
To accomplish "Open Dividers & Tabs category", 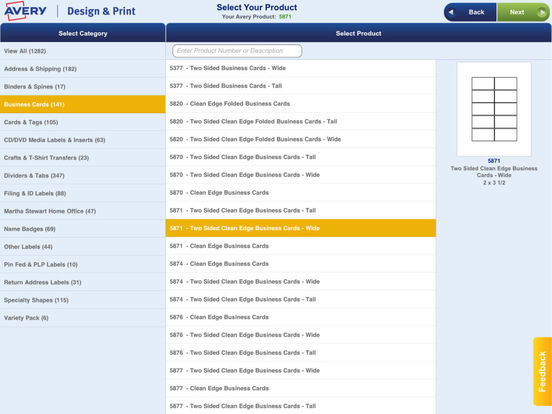I will (x=82, y=175).
